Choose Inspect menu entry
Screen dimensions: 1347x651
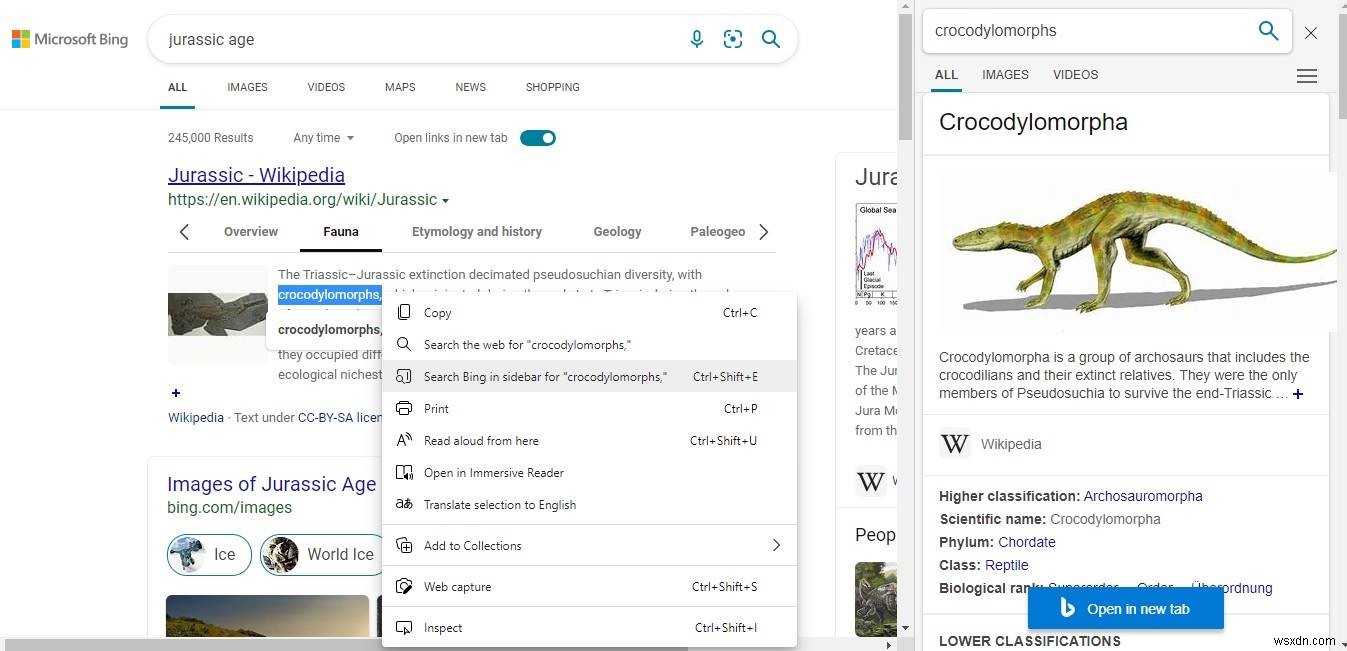590,628
